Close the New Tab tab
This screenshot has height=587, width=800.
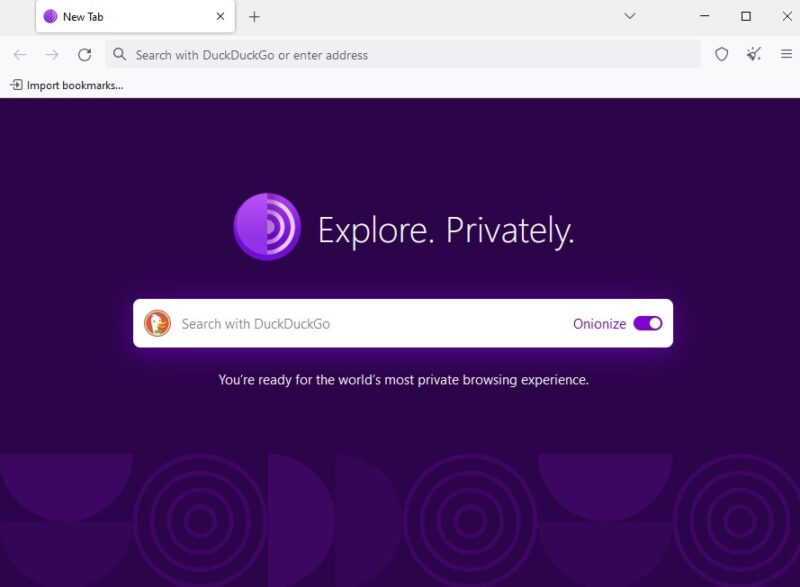(x=220, y=16)
